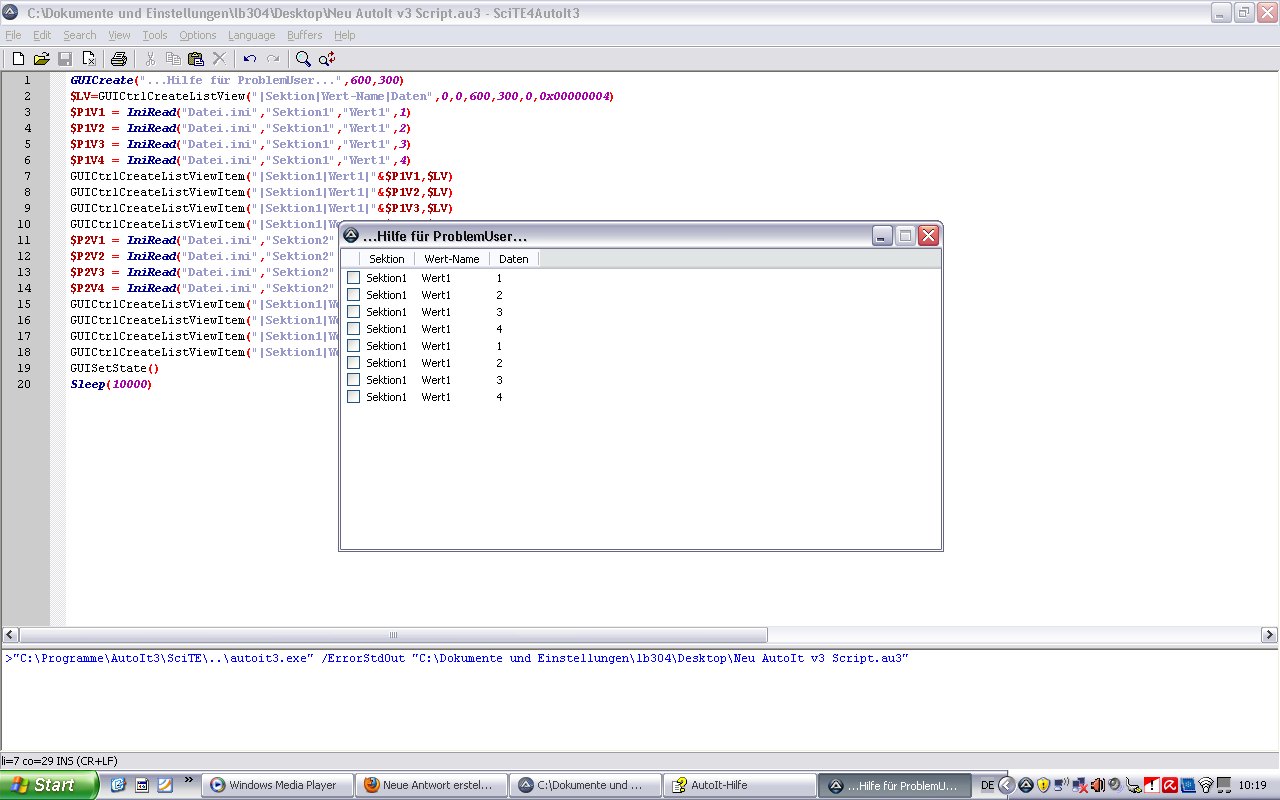Click the New file toolbar icon

[18, 59]
